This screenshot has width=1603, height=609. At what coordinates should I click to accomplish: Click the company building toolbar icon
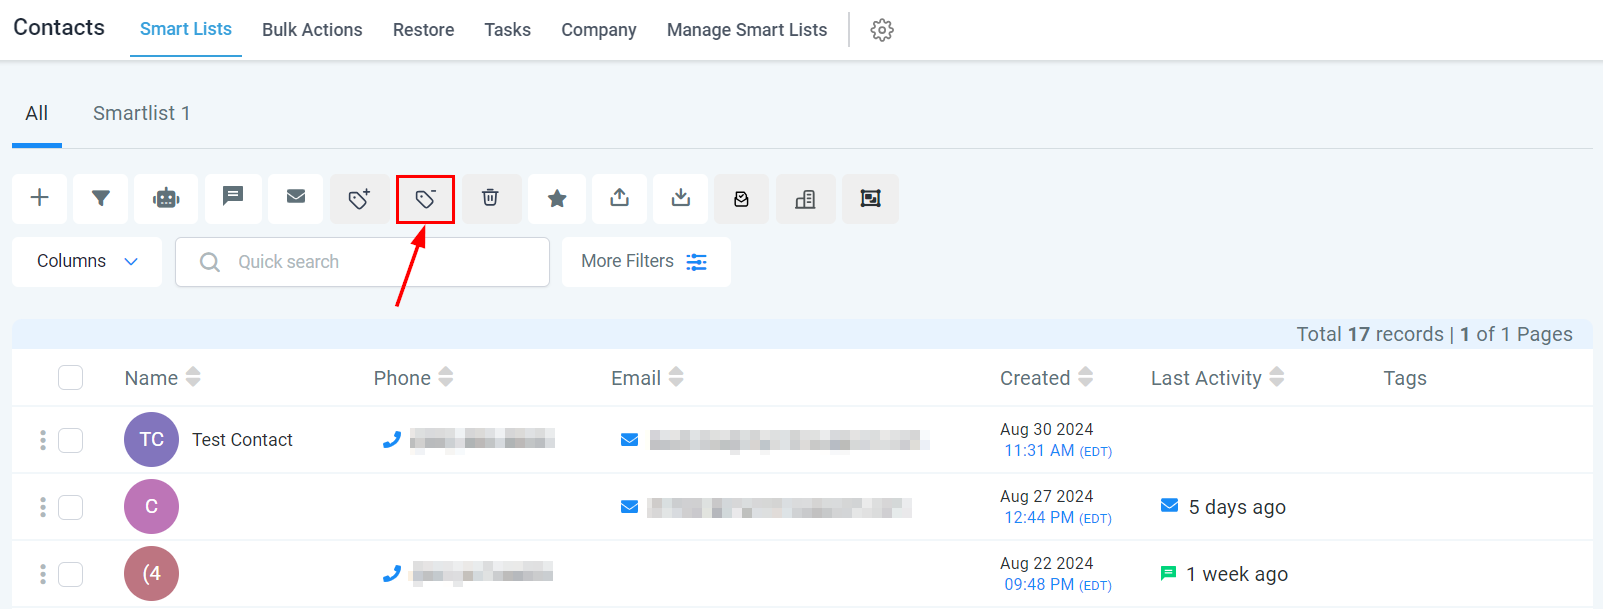tap(805, 198)
